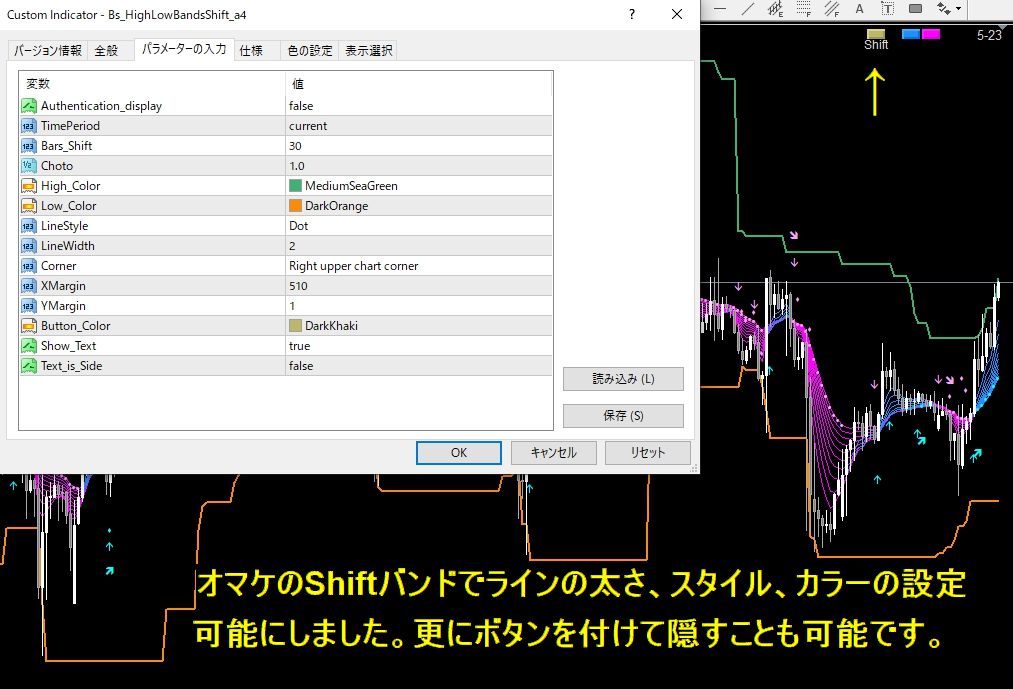The image size is (1013, 689).
Task: Select the Button_Color variable name
Action: coord(76,326)
